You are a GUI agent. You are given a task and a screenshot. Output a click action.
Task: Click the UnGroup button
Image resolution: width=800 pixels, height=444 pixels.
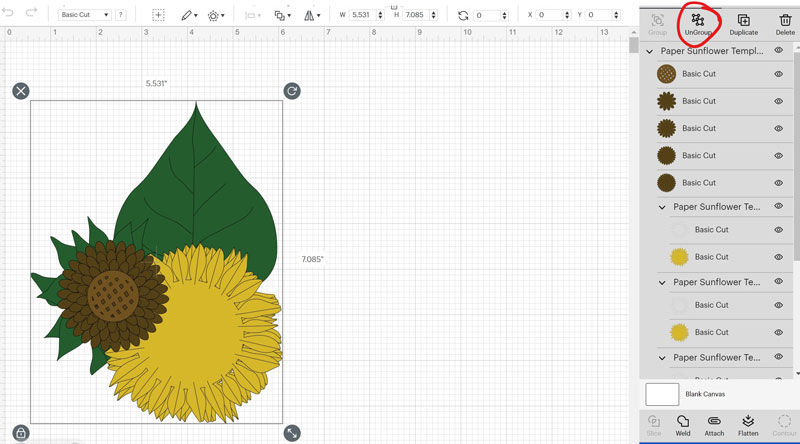(x=697, y=24)
